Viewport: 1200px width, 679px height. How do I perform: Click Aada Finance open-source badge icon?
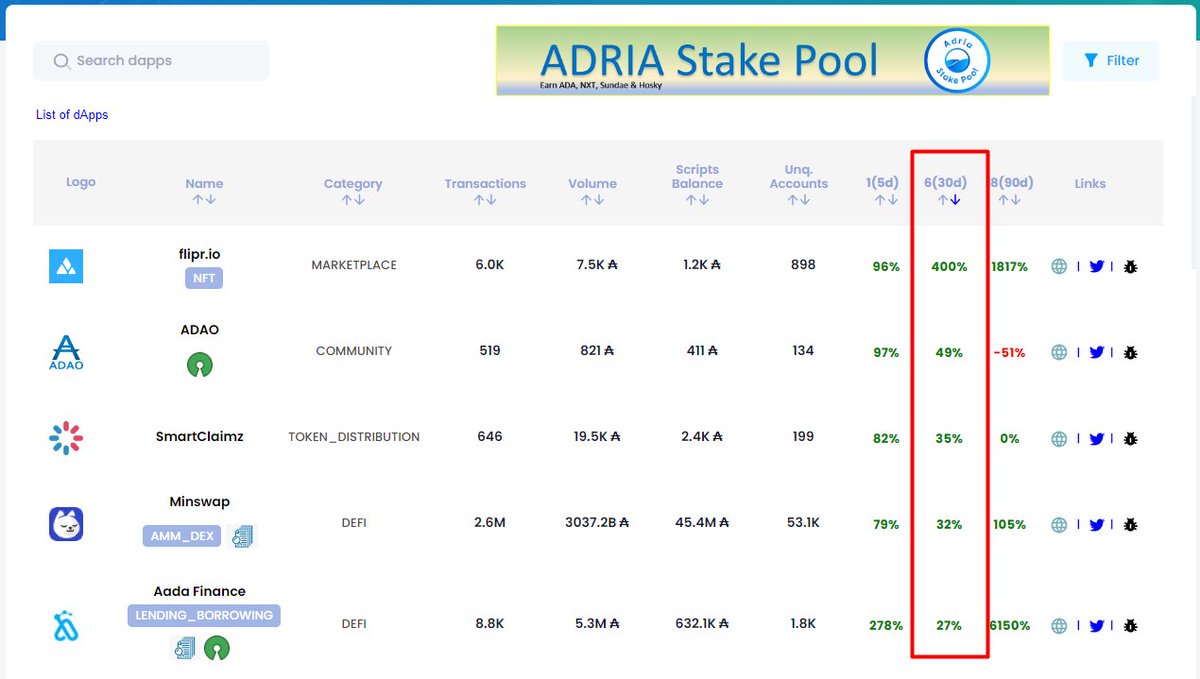pyautogui.click(x=217, y=649)
